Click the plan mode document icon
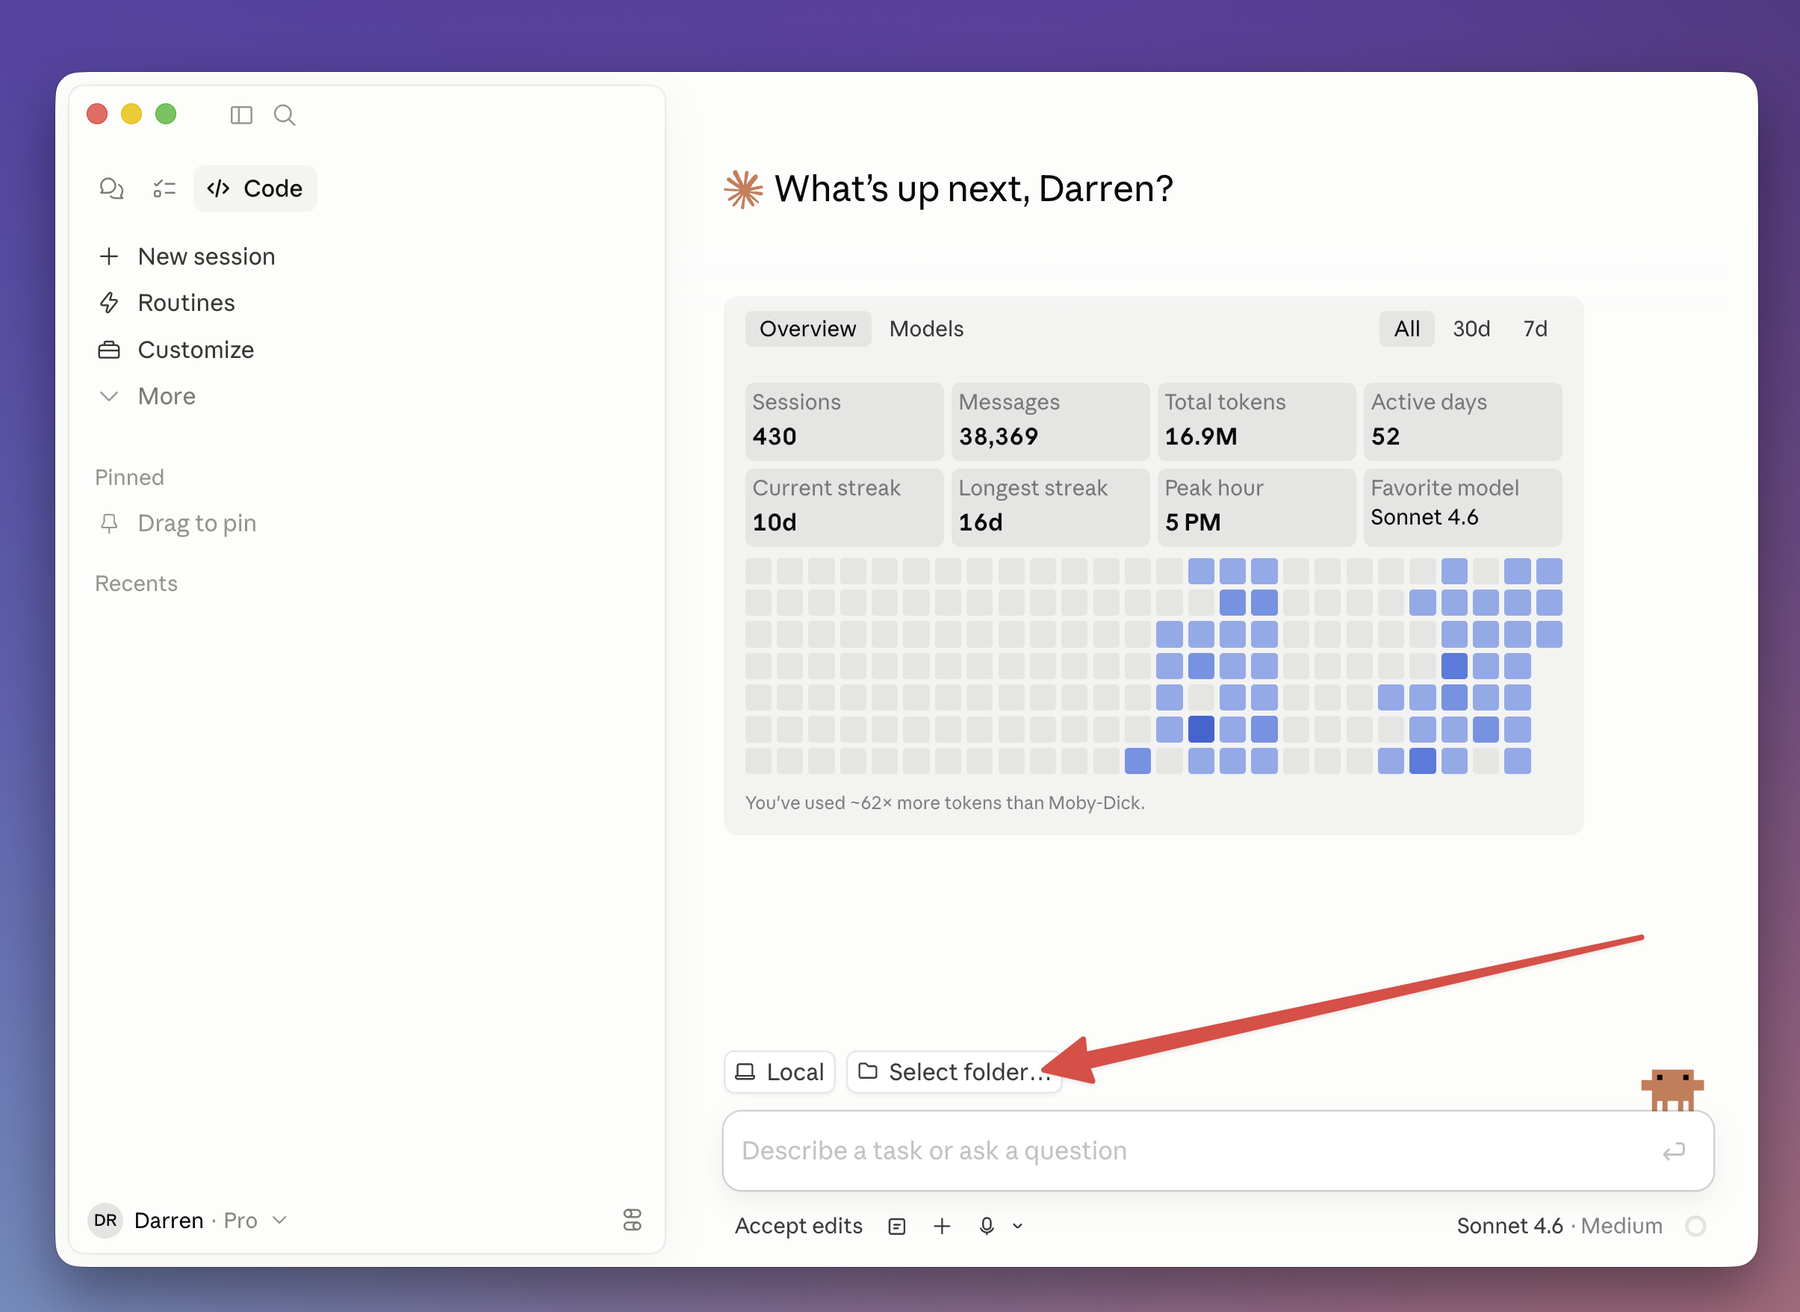 (x=897, y=1226)
